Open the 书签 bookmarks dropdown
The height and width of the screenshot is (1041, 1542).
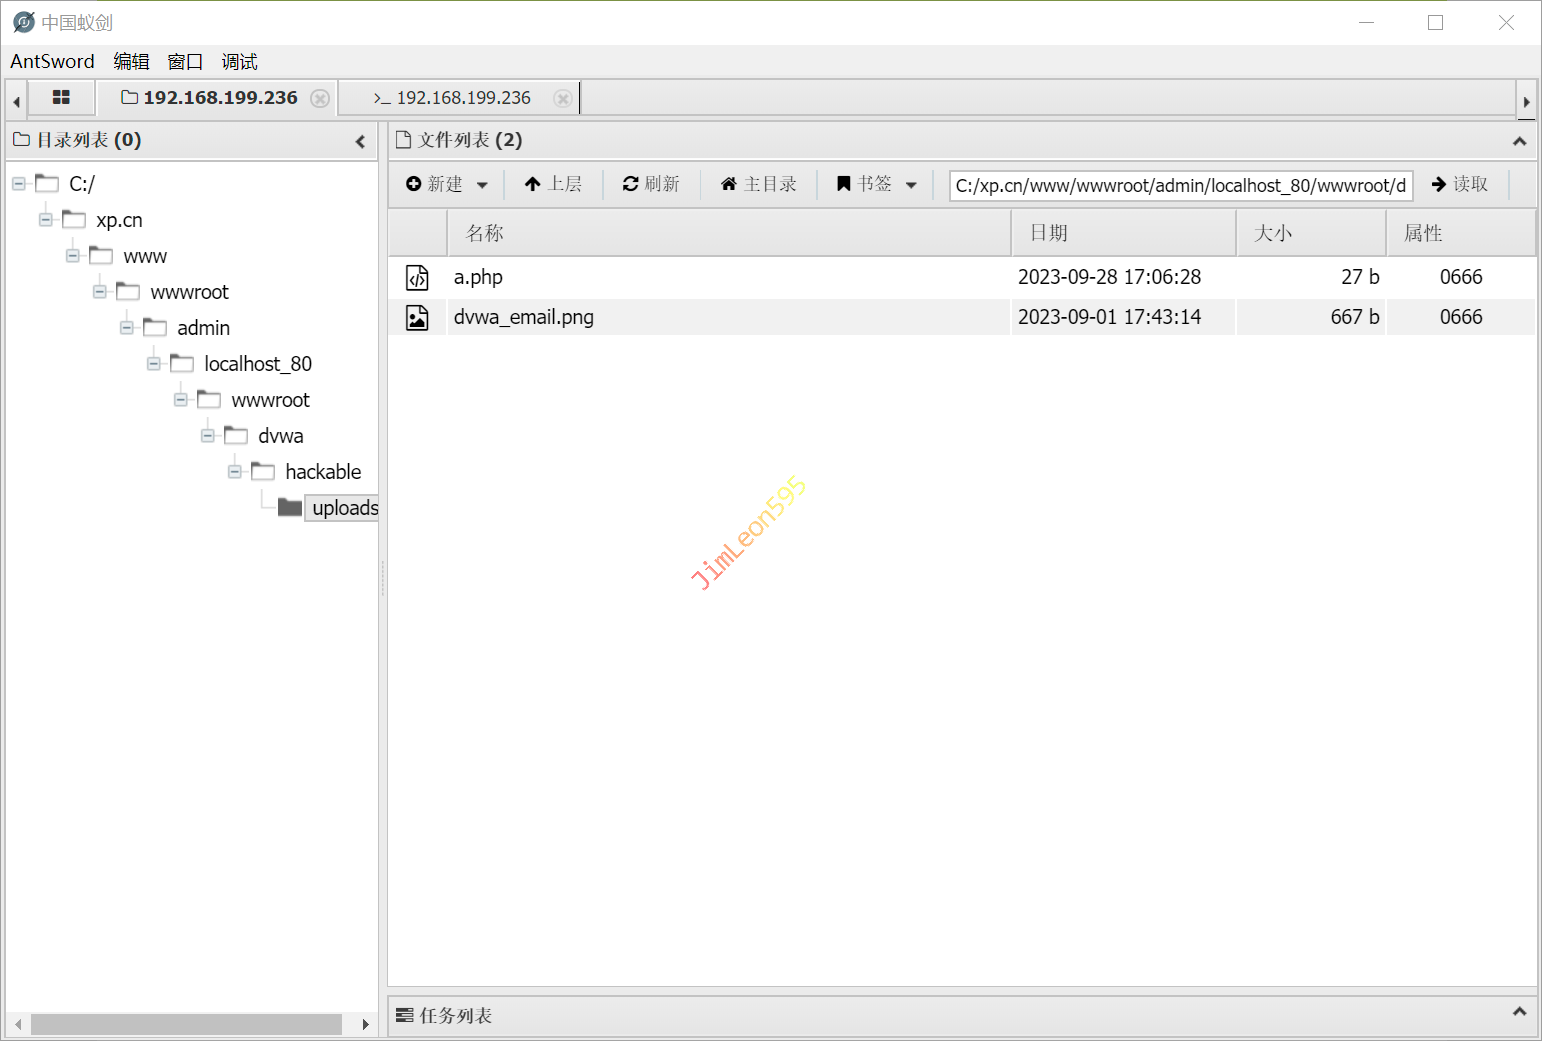877,184
